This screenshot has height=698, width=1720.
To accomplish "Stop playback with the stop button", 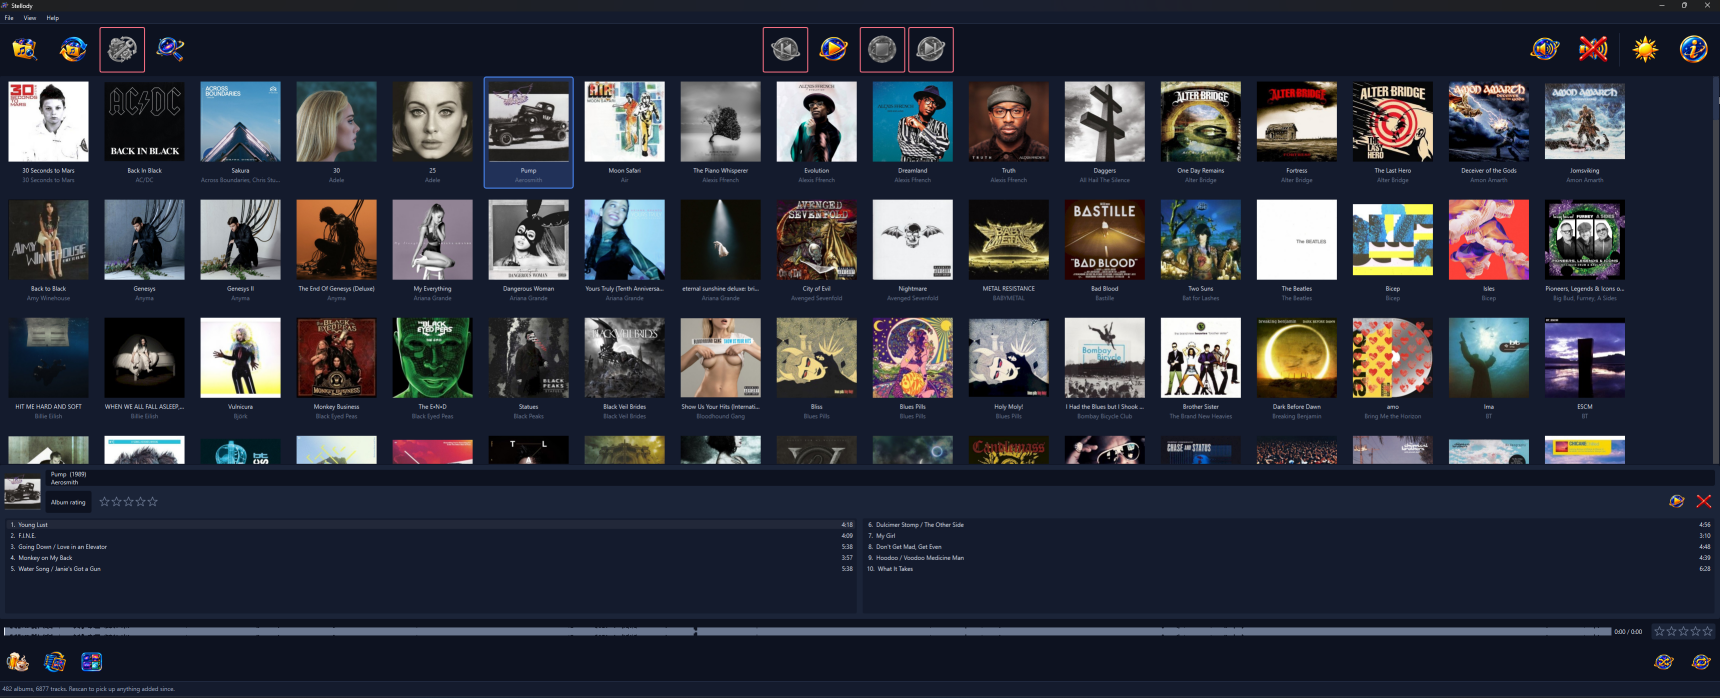I will coord(882,49).
